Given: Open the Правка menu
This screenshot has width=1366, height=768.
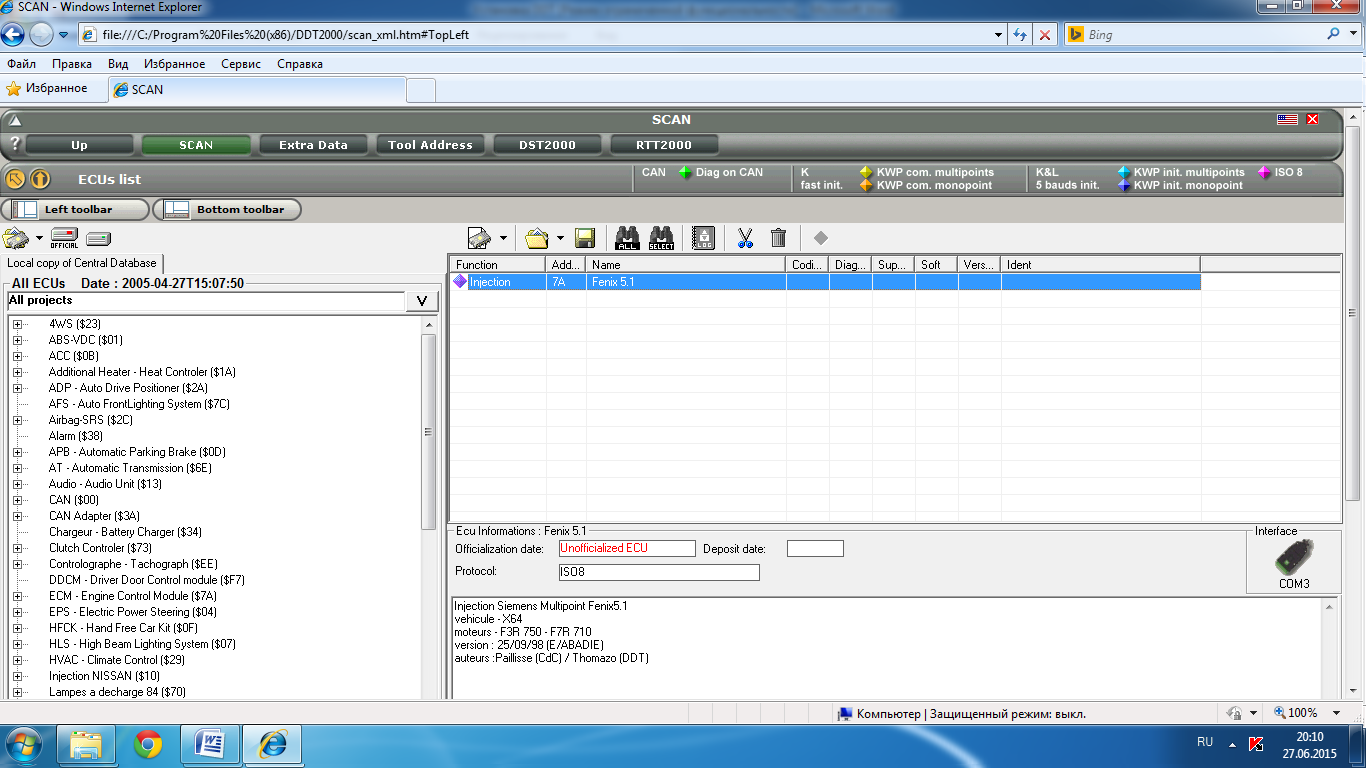Looking at the screenshot, I should (72, 64).
